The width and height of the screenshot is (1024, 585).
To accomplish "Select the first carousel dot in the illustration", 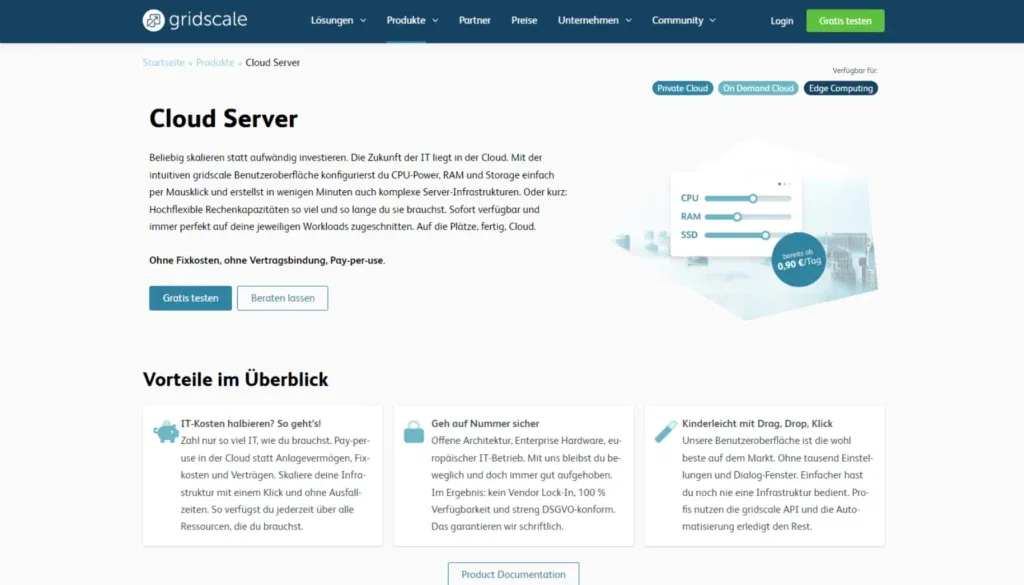I will [779, 184].
